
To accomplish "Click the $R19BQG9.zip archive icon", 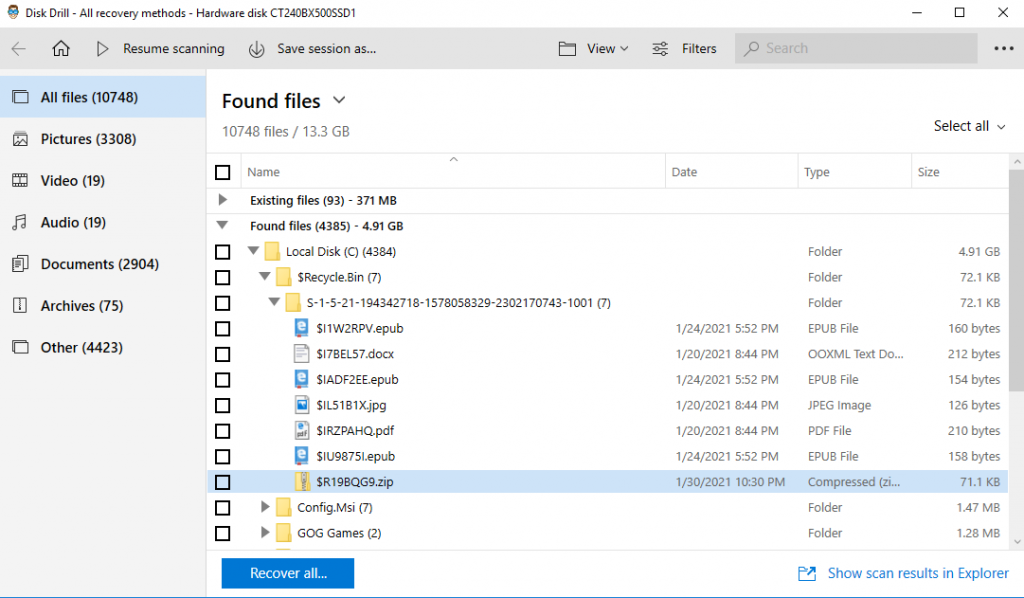I will tap(303, 482).
